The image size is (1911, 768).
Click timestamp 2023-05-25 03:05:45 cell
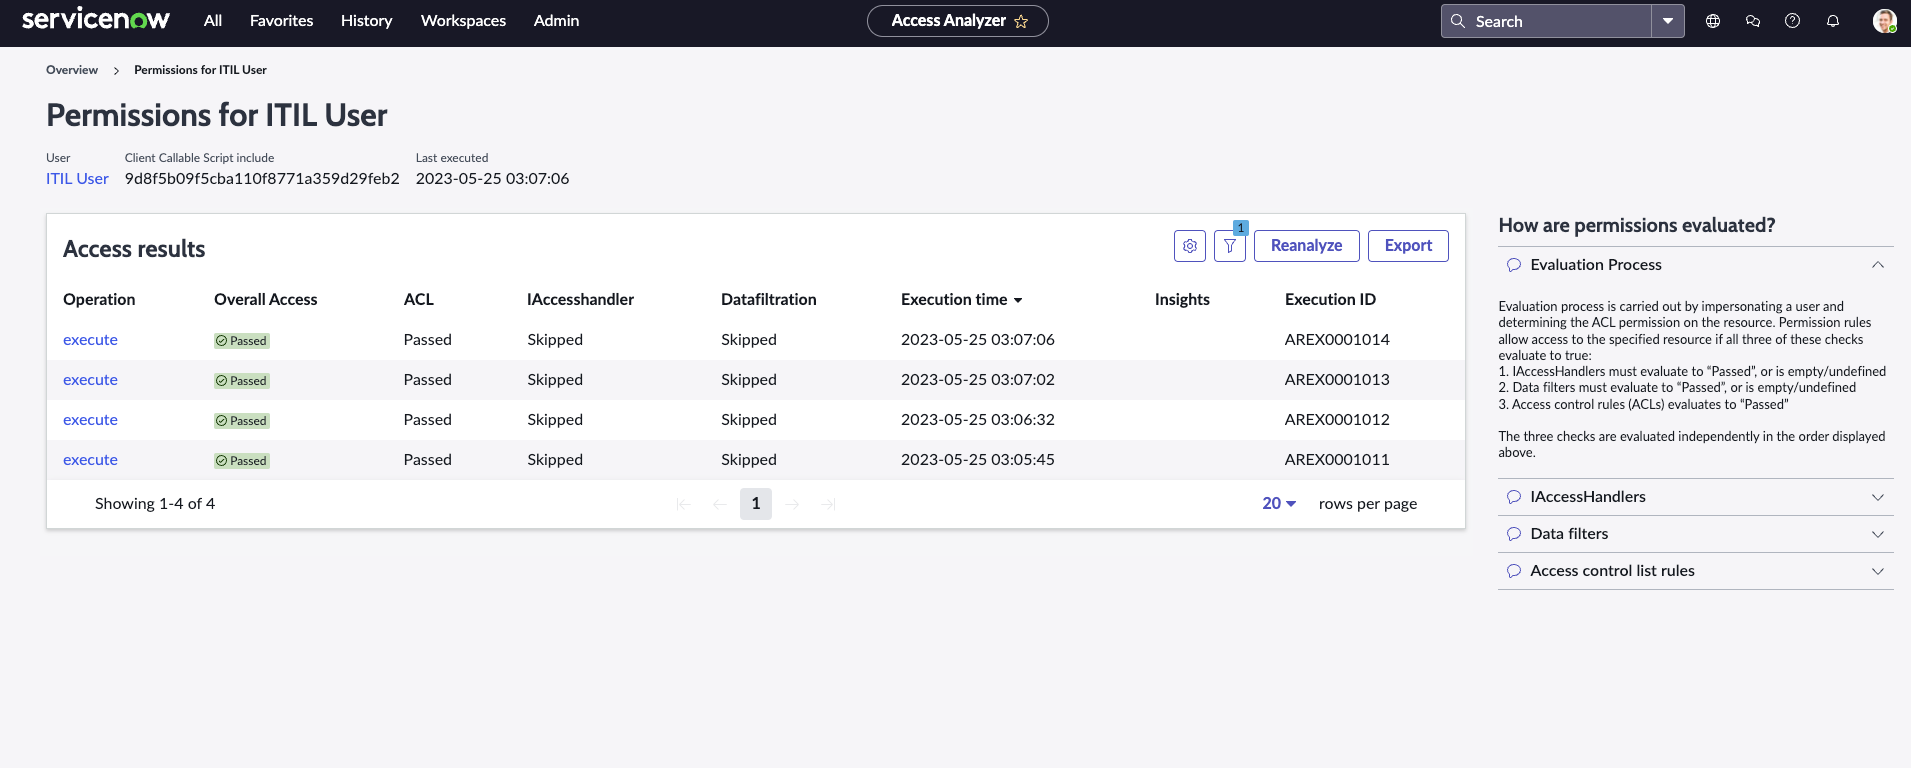[x=978, y=460]
